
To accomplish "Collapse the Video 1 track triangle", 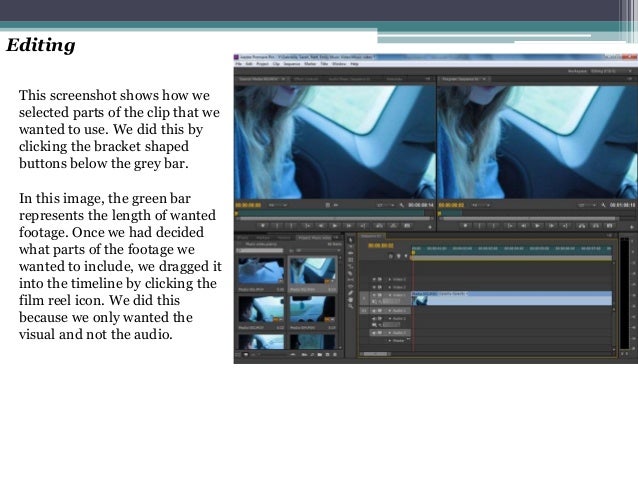I will (390, 295).
